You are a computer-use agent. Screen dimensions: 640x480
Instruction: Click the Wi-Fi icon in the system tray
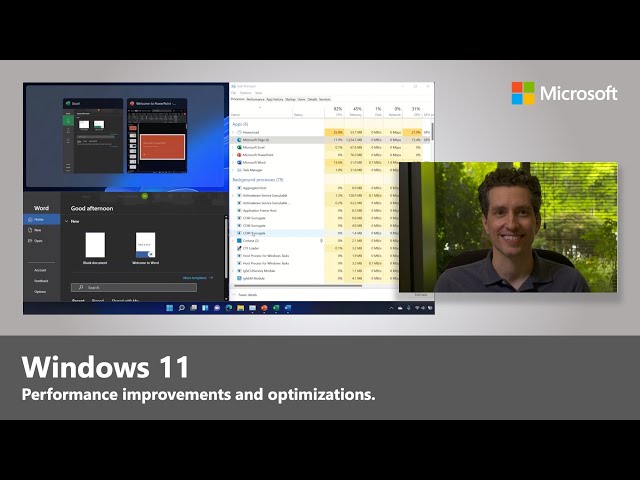417,308
